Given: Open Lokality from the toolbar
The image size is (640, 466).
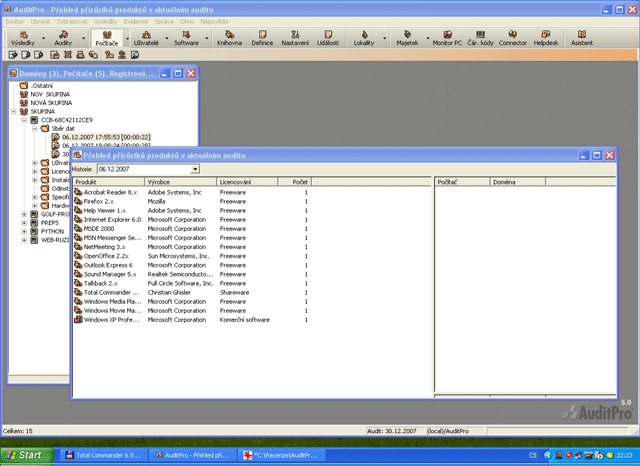Looking at the screenshot, I should tap(364, 38).
